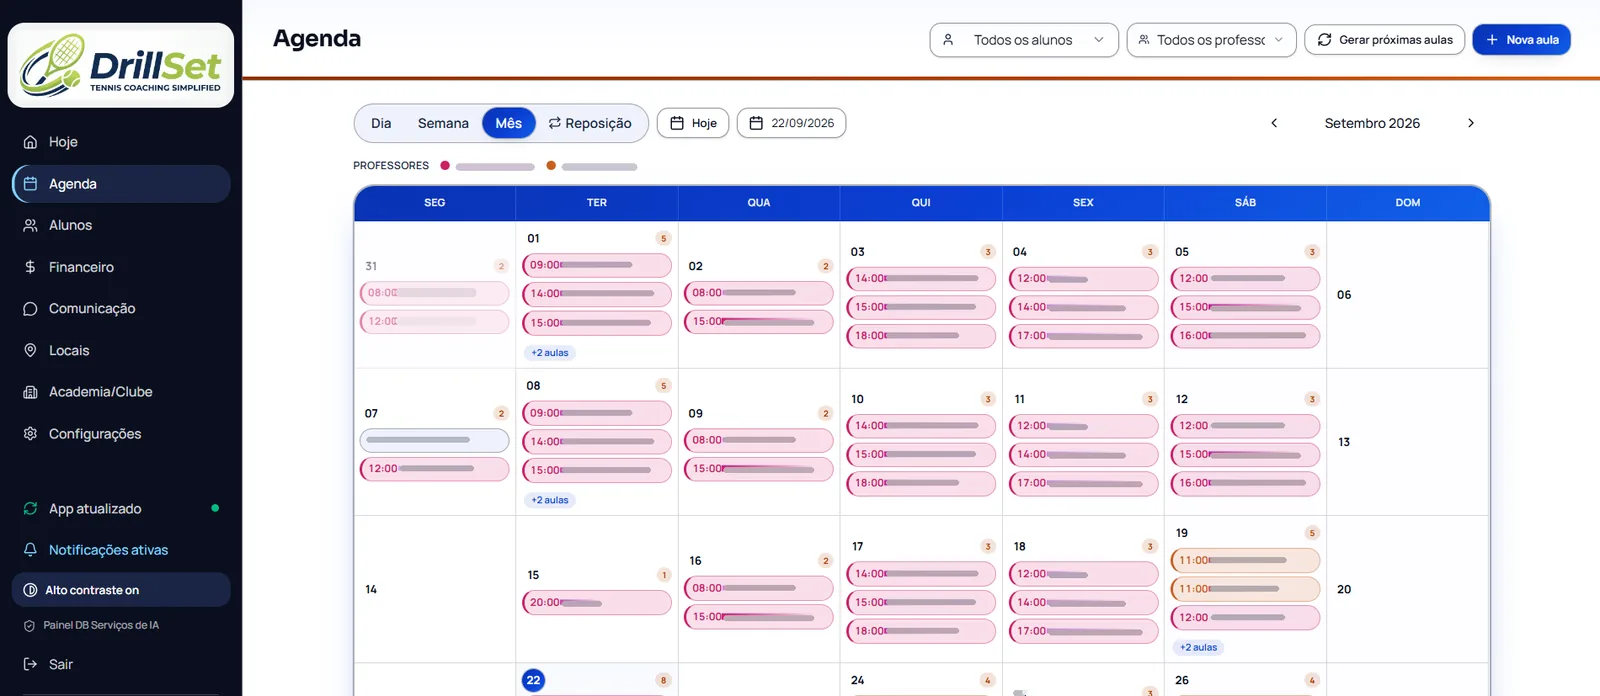1600x696 pixels.
Task: Open Academia/Clube building icon
Action: tap(30, 392)
